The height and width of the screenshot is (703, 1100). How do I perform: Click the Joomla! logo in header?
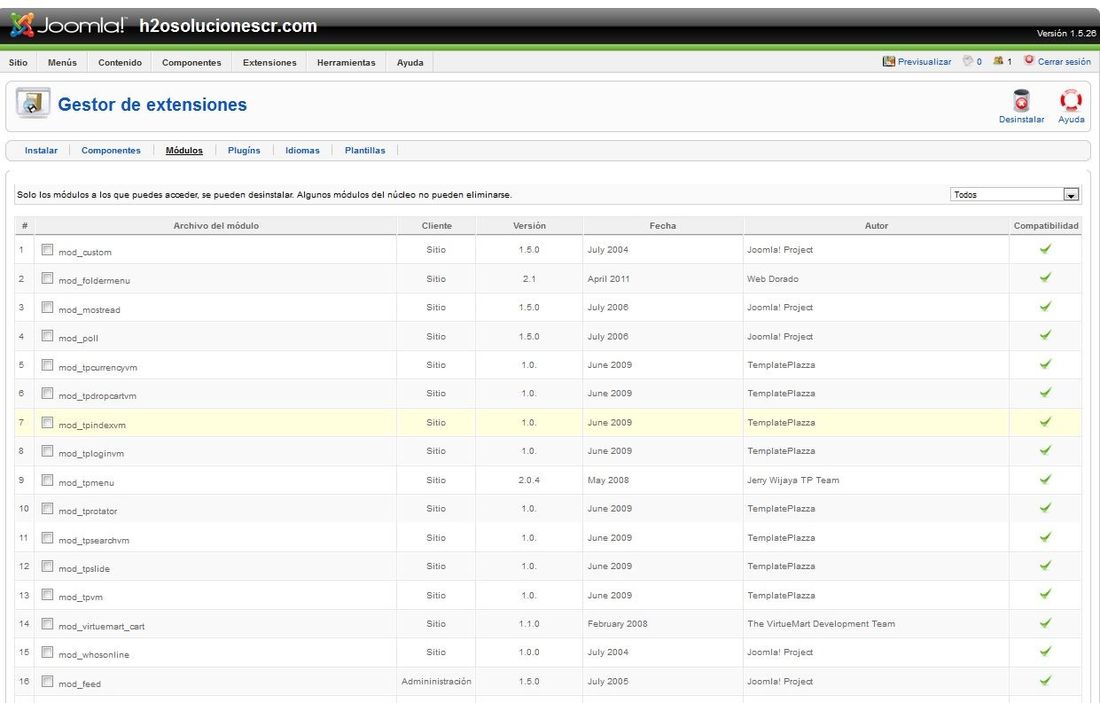[x=68, y=25]
